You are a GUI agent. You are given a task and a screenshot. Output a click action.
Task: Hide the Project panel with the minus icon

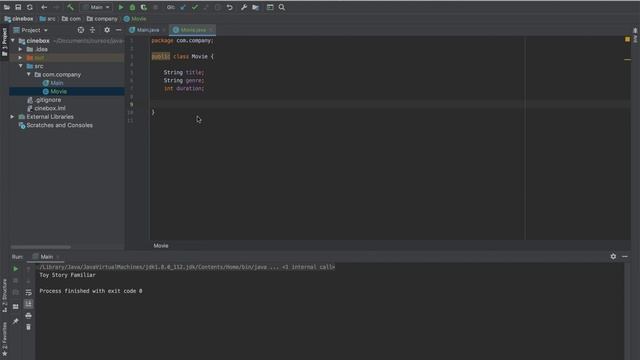pyautogui.click(x=118, y=30)
